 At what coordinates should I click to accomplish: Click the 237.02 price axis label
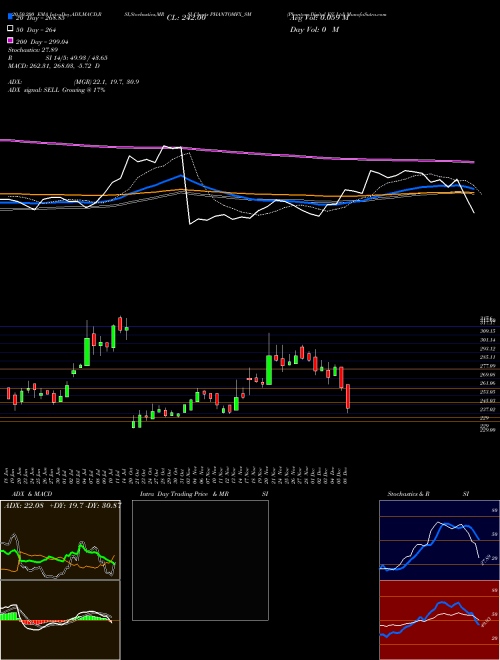[x=488, y=409]
